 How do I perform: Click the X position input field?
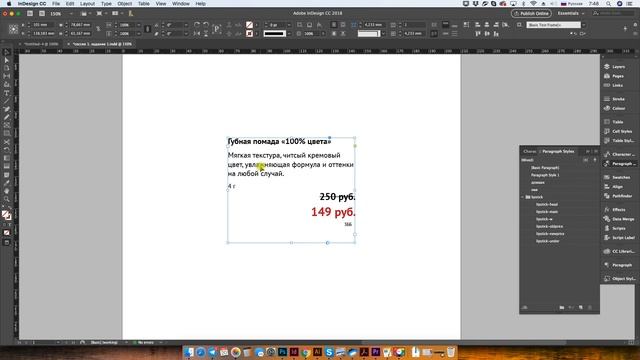tap(42, 25)
